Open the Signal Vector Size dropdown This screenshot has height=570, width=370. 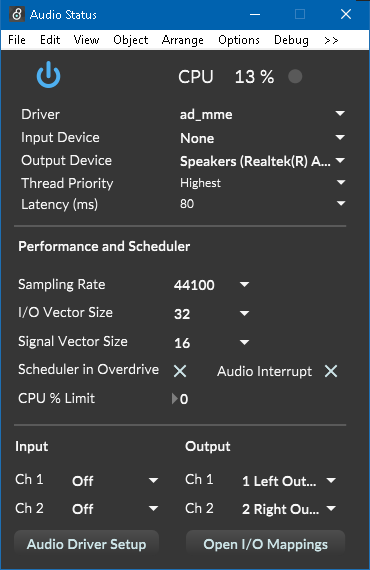(212, 342)
